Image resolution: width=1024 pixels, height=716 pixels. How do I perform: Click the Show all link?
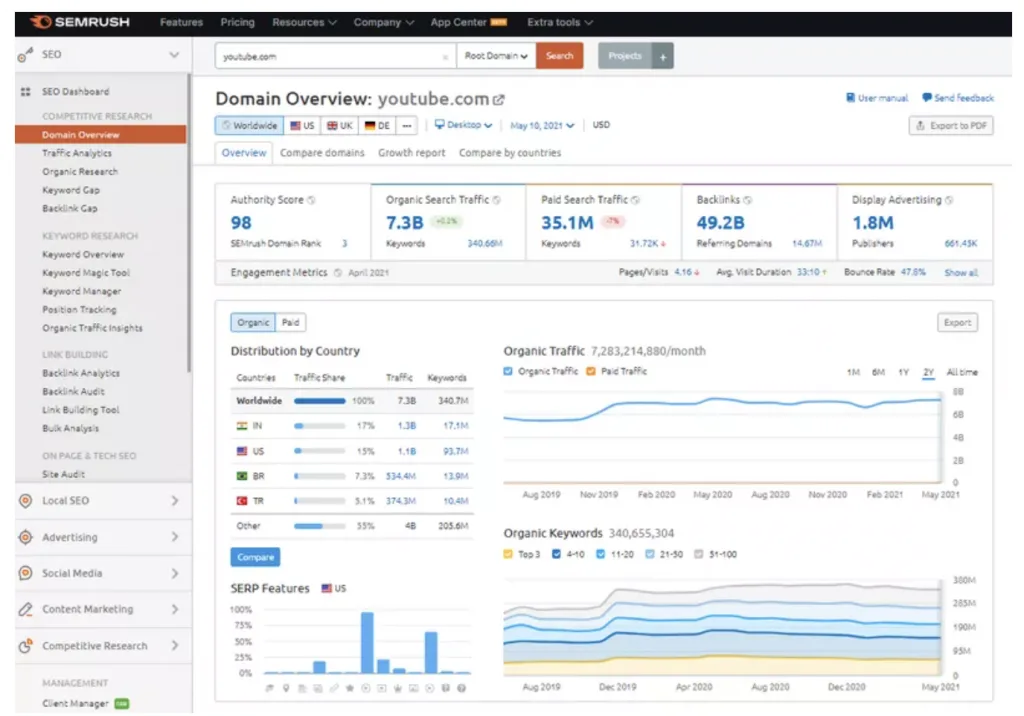point(961,273)
